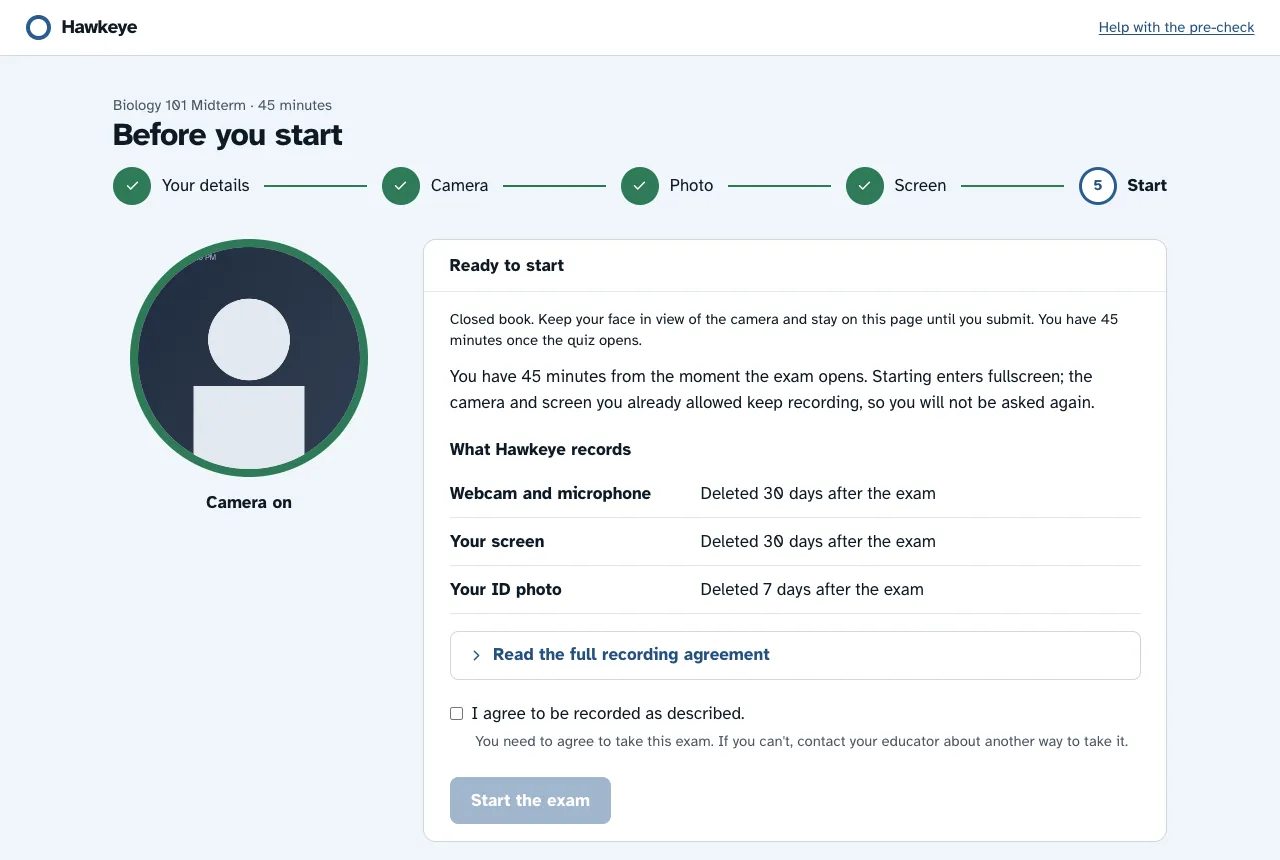Click Biology 101 Midterm · 45 minutes text

coord(222,105)
